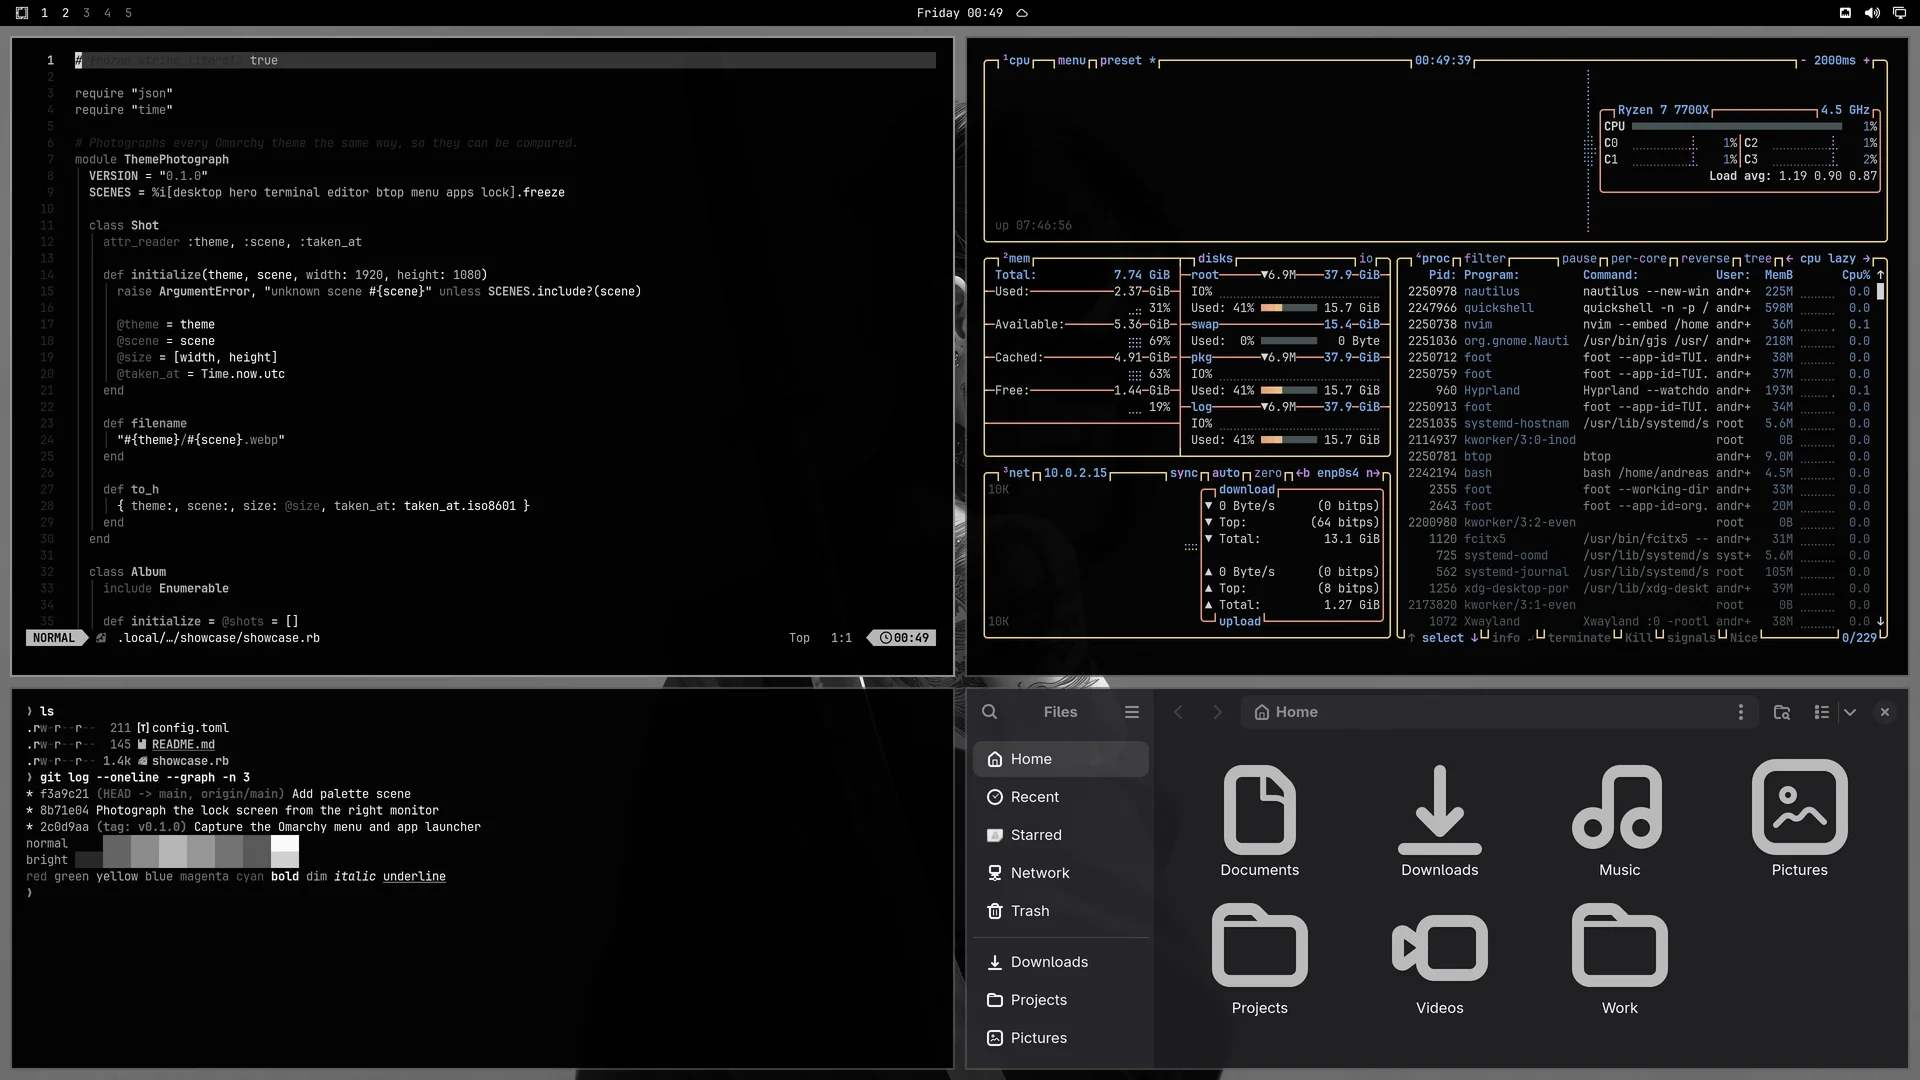1920x1080 pixels.
Task: Click the weather cloud icon in top bar
Action: point(1022,13)
